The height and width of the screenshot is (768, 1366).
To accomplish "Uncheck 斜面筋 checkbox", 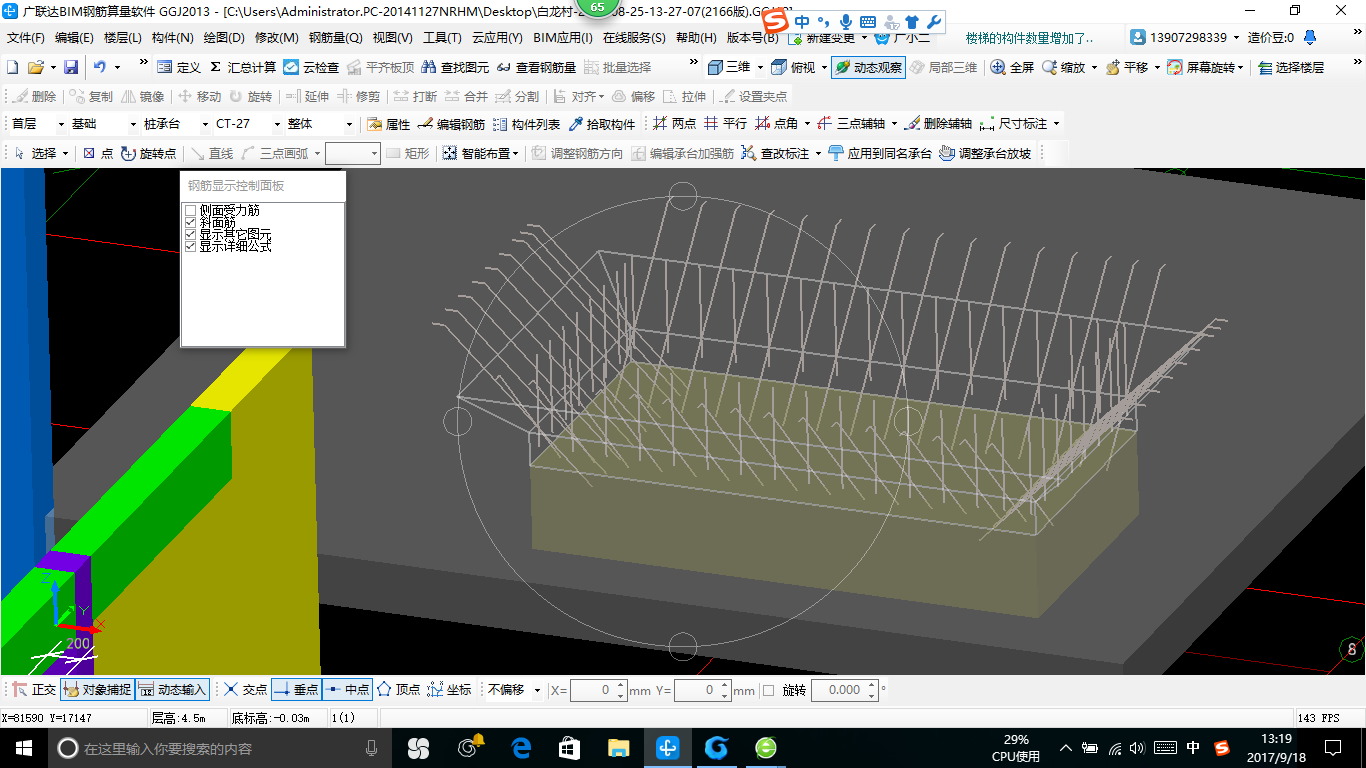I will [x=190, y=223].
